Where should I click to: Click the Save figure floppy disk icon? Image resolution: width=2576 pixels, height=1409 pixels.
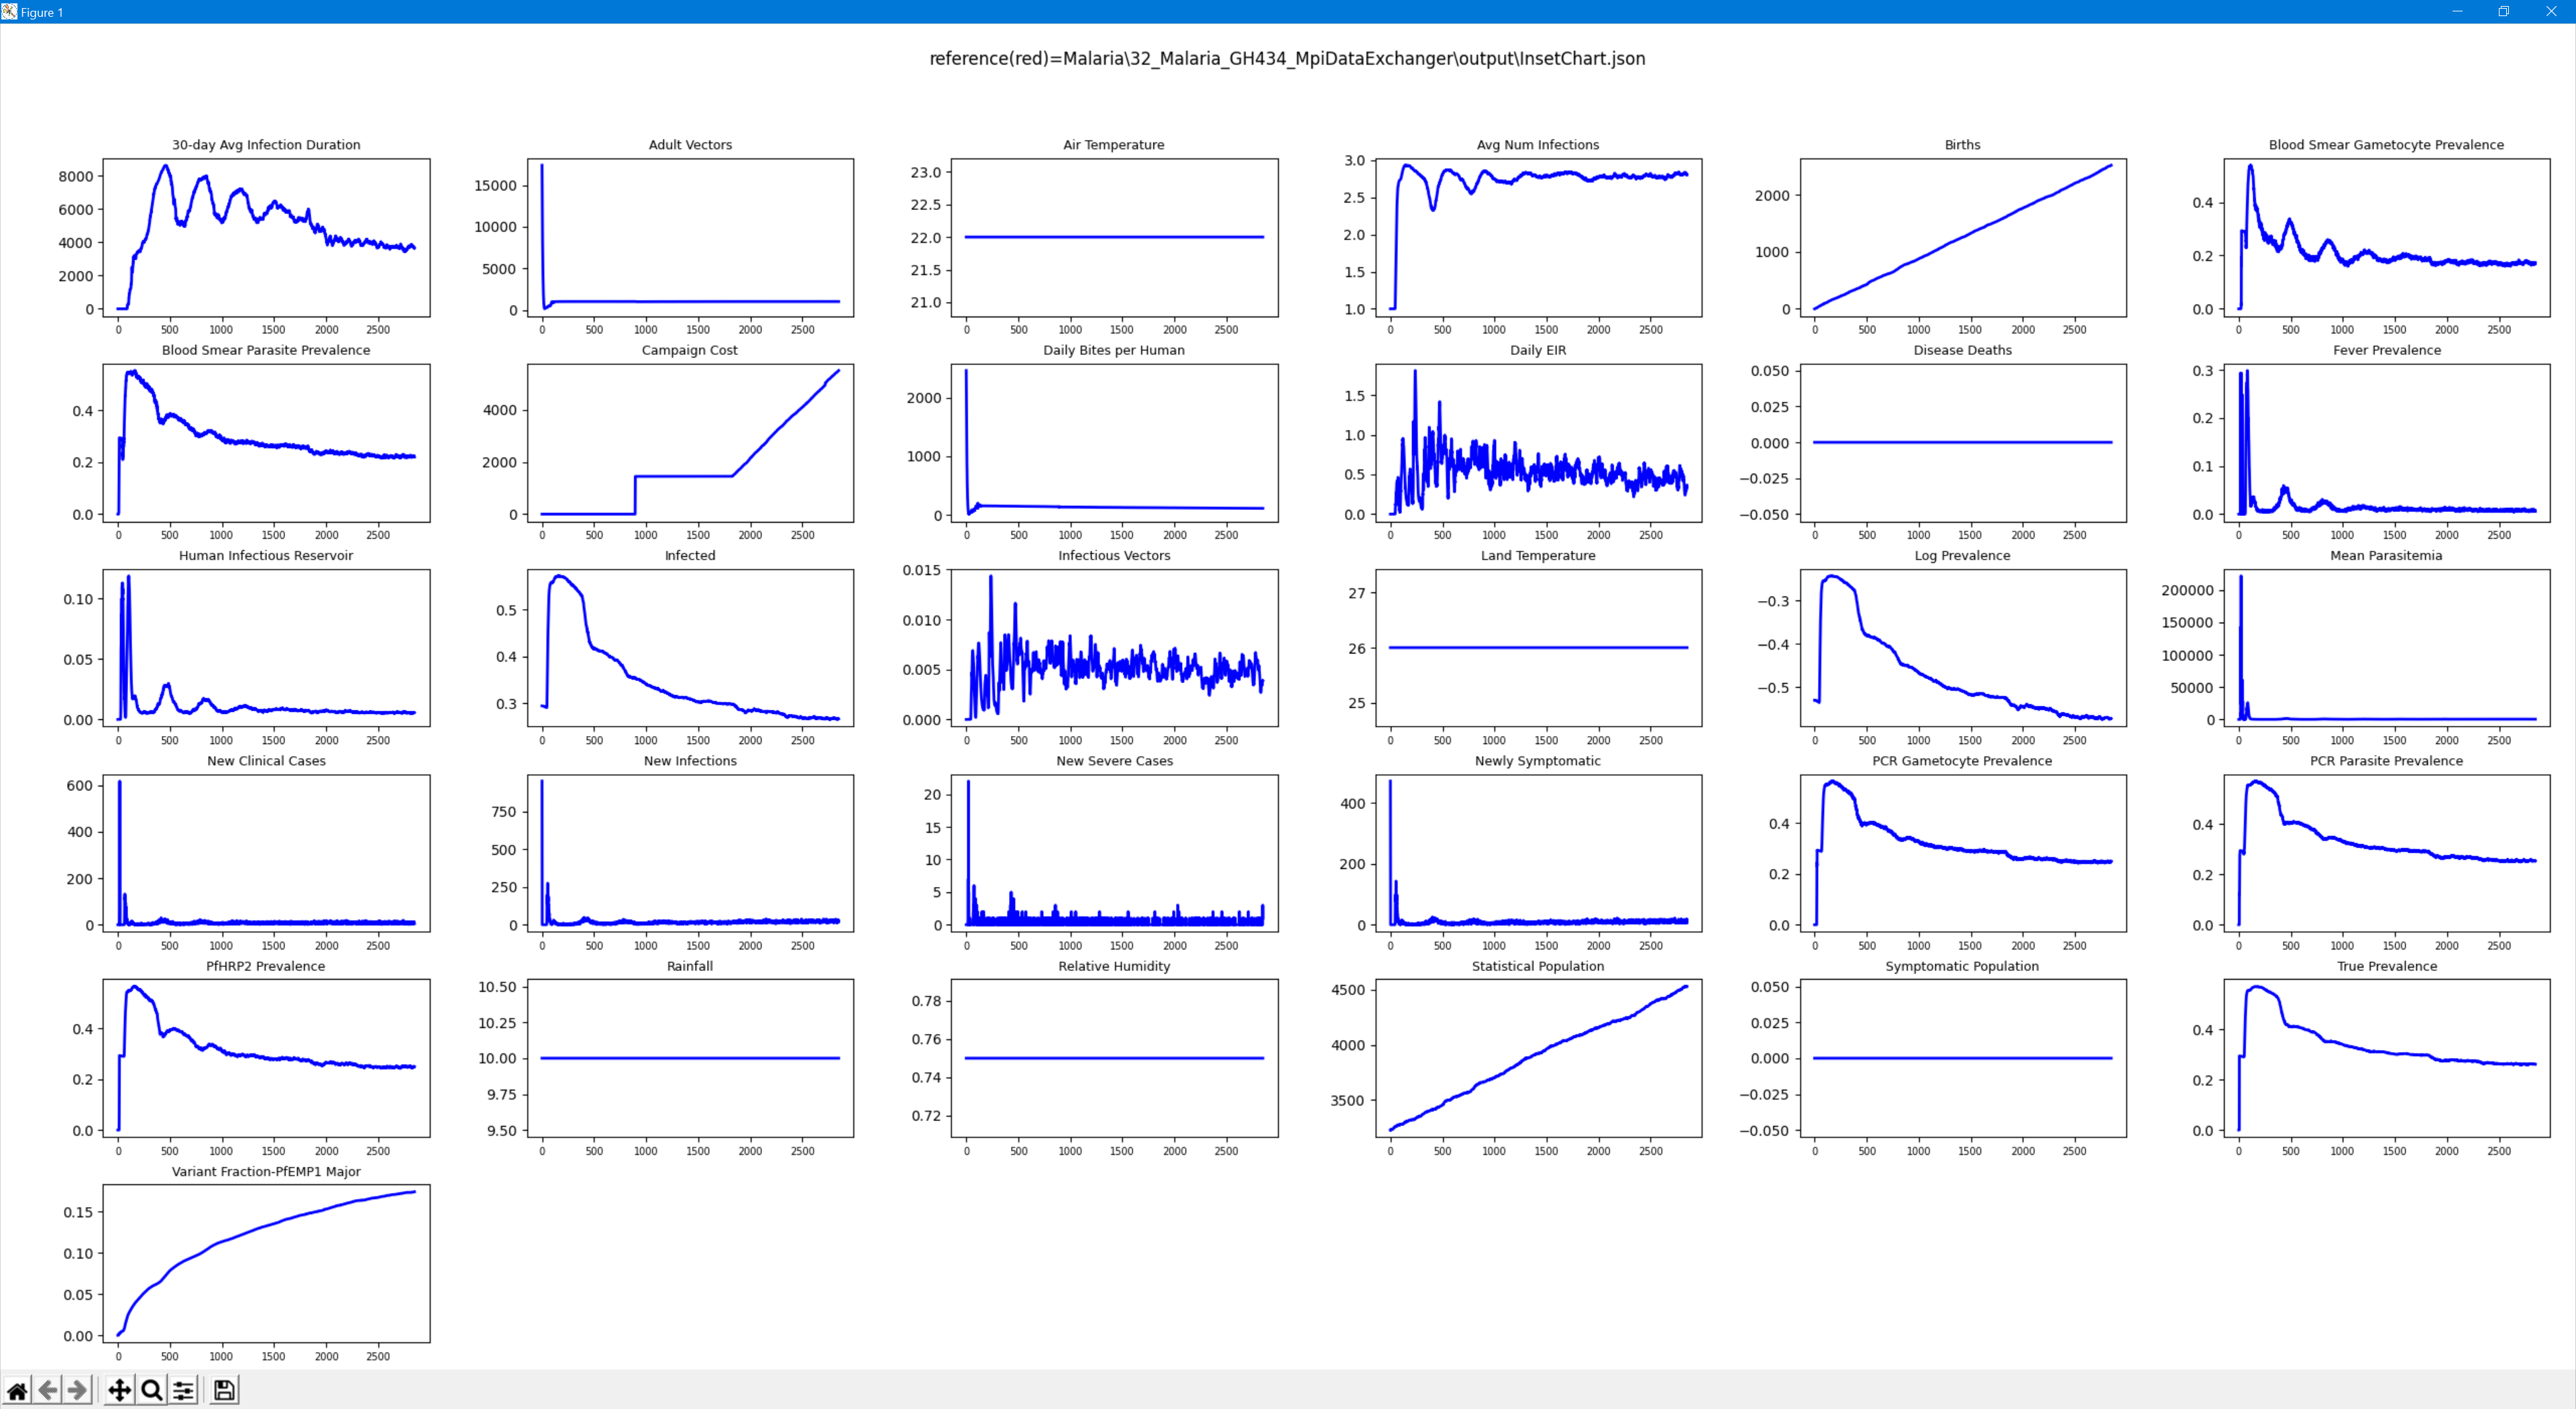coord(225,1390)
